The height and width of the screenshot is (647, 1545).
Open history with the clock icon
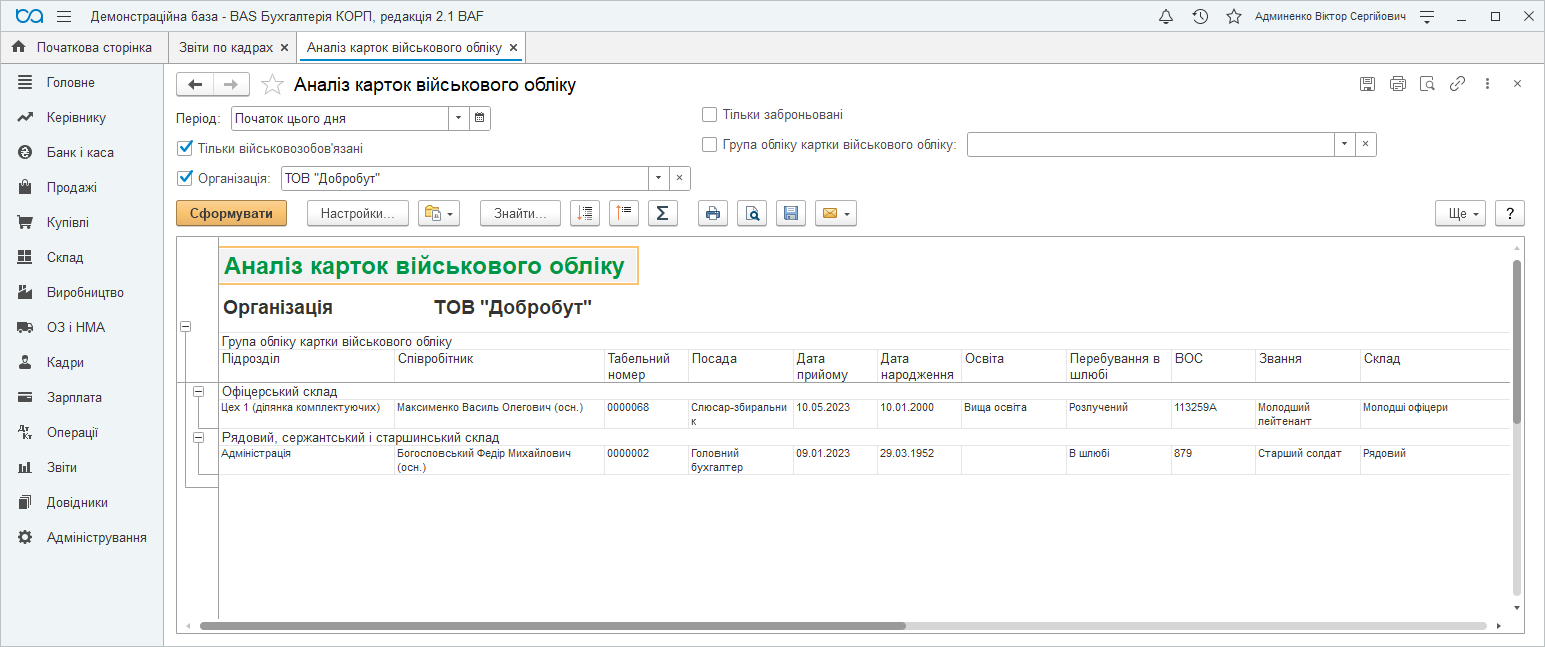pos(1200,17)
